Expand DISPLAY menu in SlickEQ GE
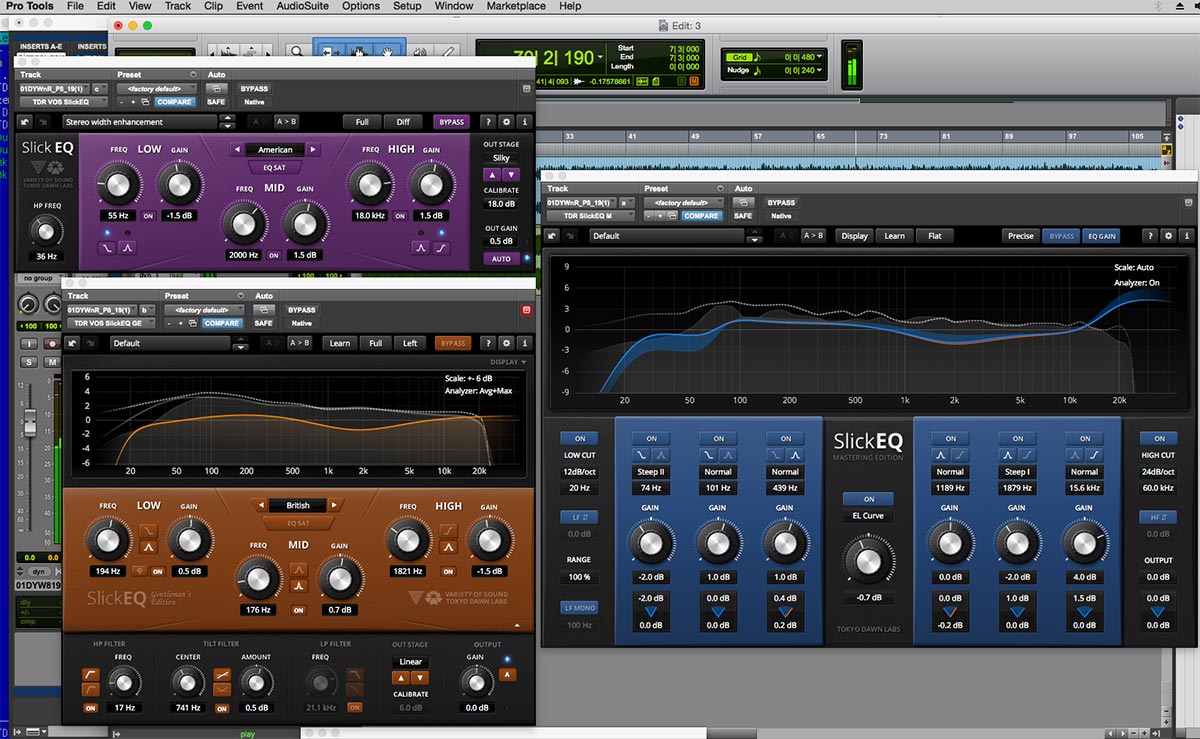The width and height of the screenshot is (1200, 739). [x=507, y=362]
